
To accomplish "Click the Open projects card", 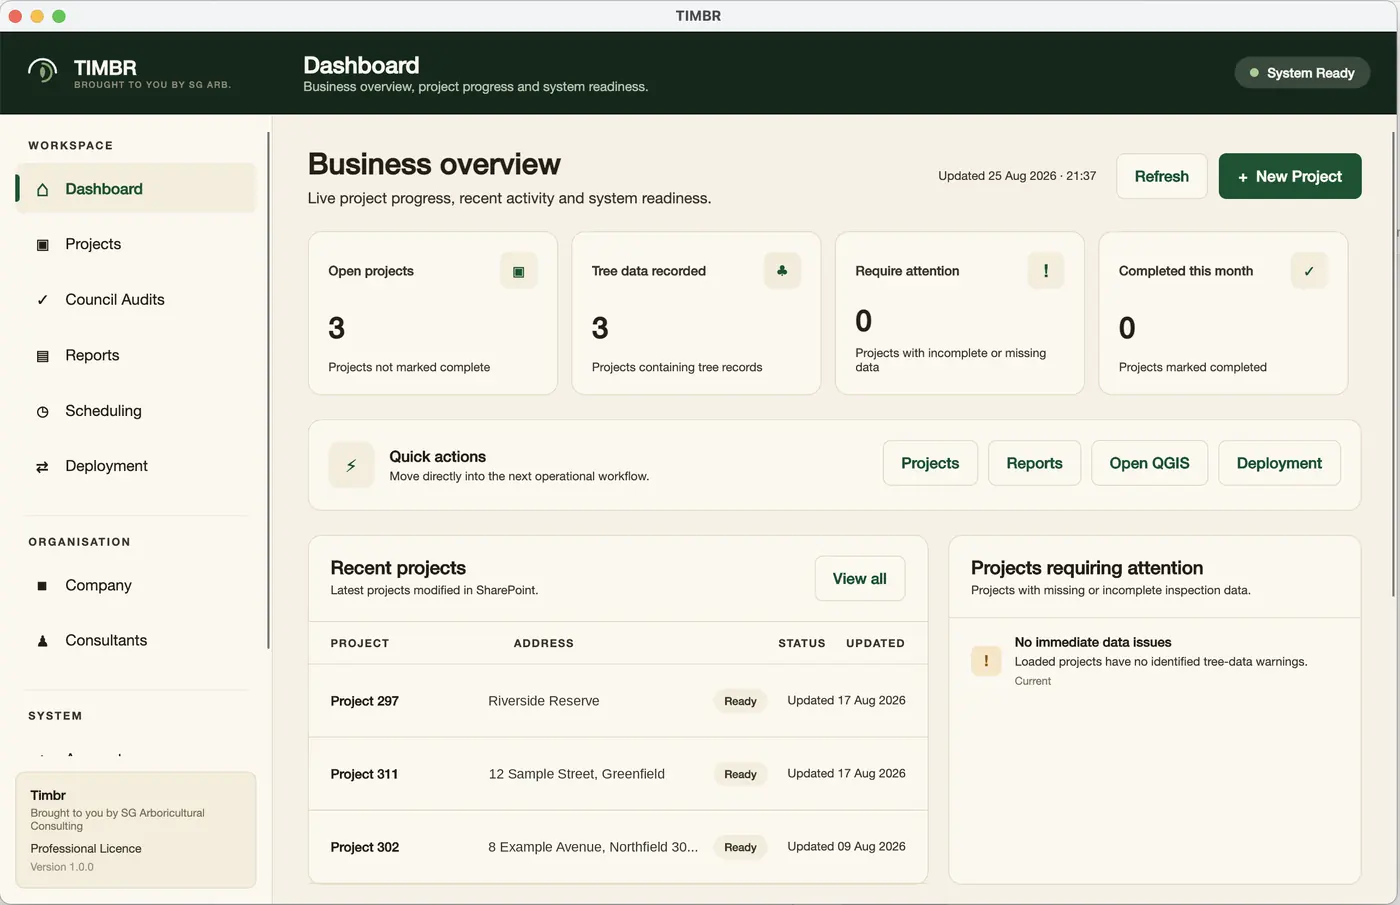I will [433, 313].
